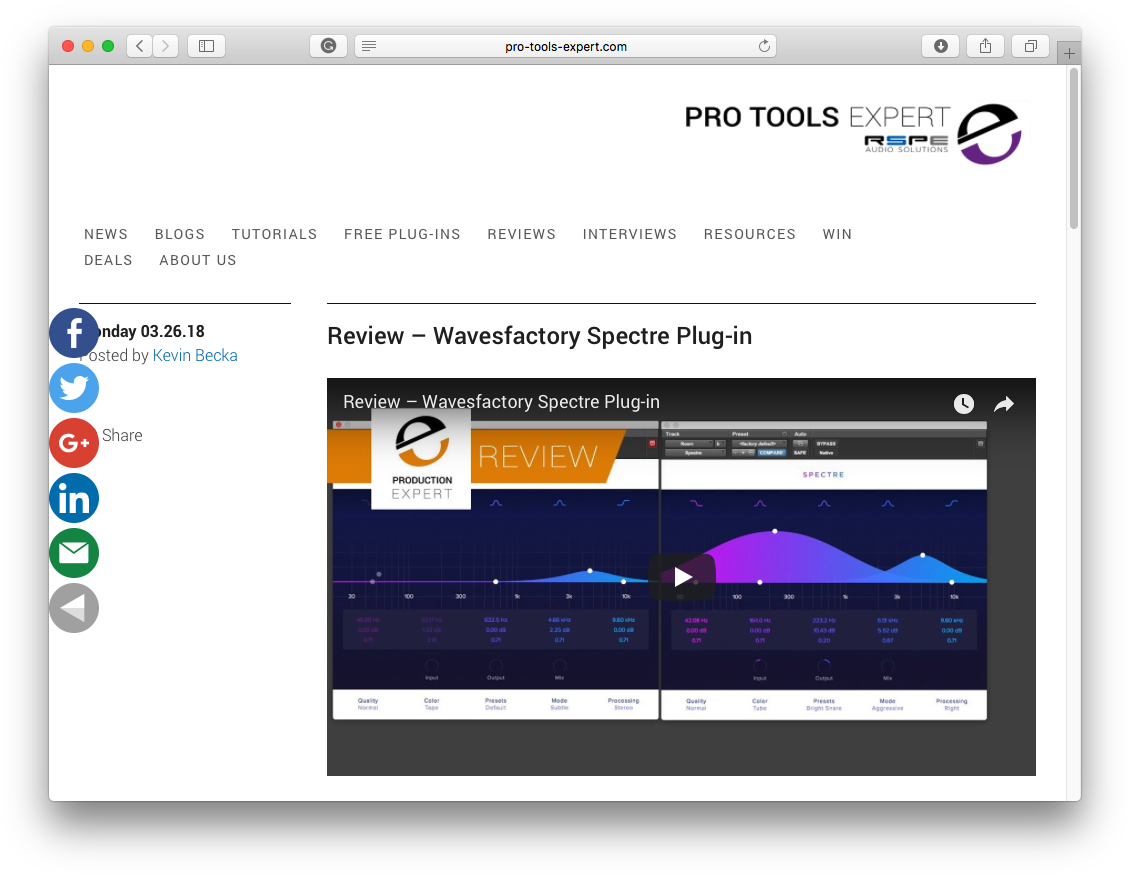Share via the Google Plus icon
Image resolution: width=1129 pixels, height=875 pixels.
tap(73, 443)
